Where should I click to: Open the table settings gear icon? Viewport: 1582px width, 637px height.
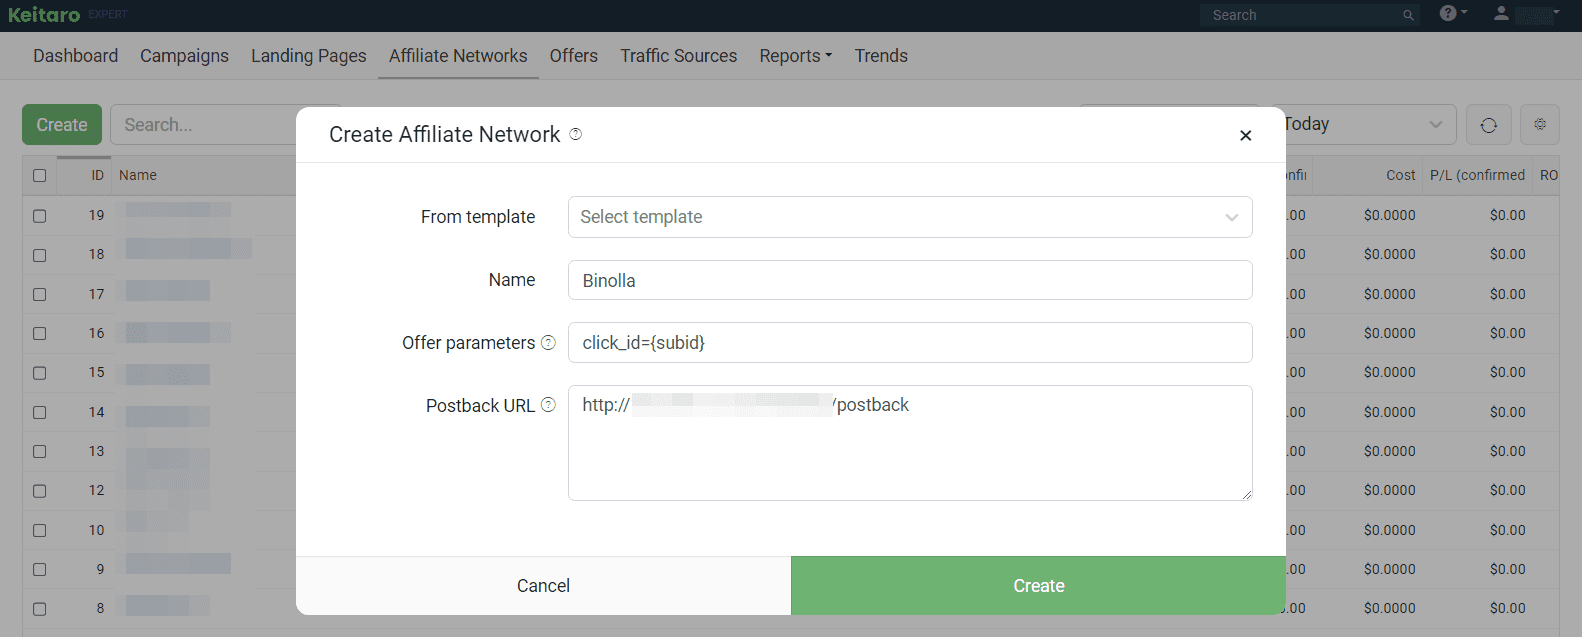point(1540,125)
